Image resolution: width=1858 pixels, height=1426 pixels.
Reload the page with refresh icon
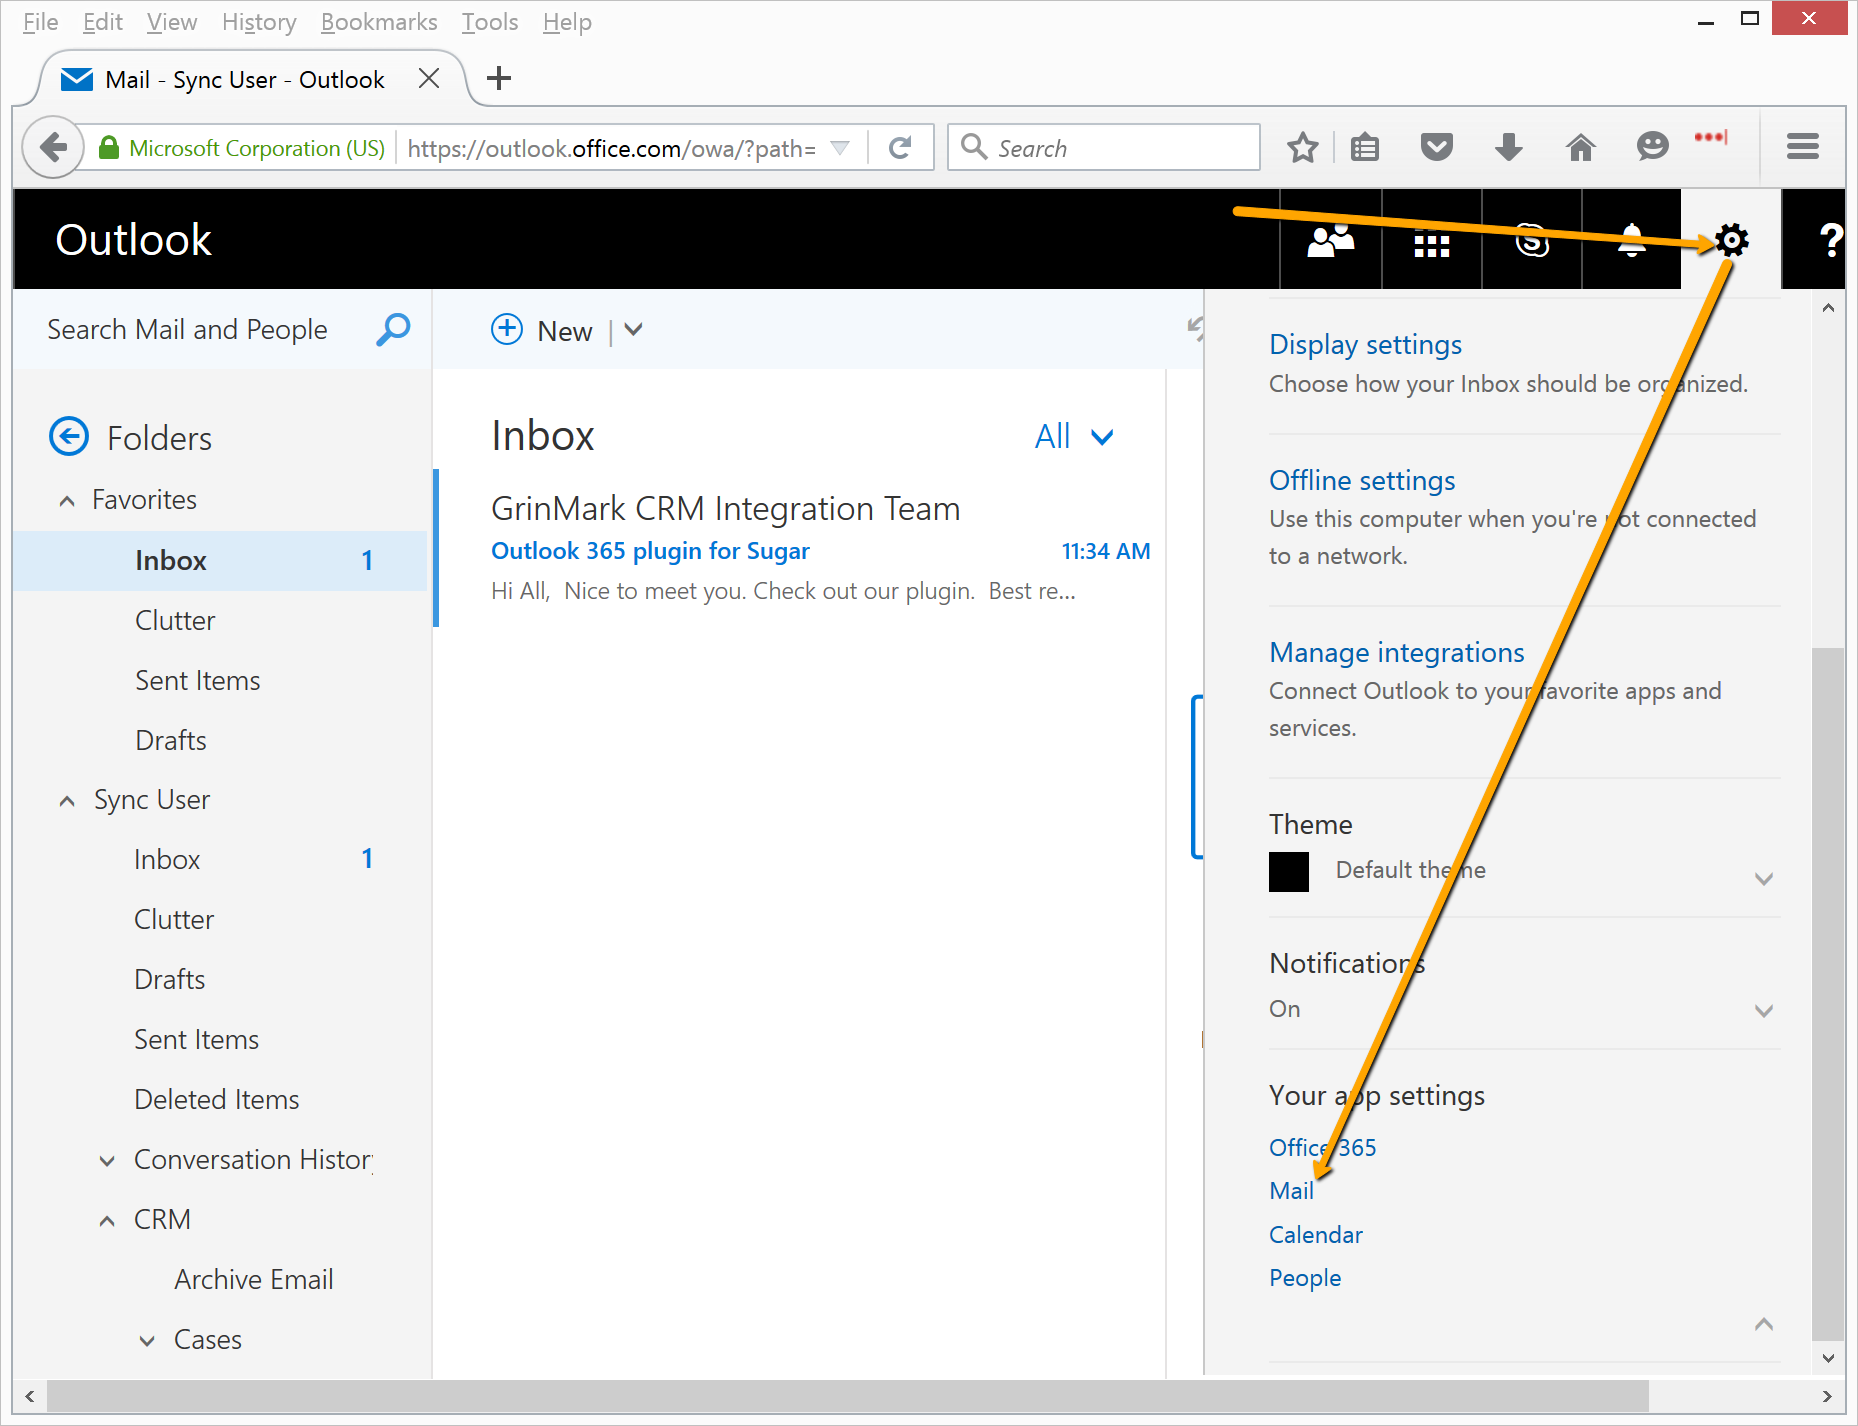point(900,148)
